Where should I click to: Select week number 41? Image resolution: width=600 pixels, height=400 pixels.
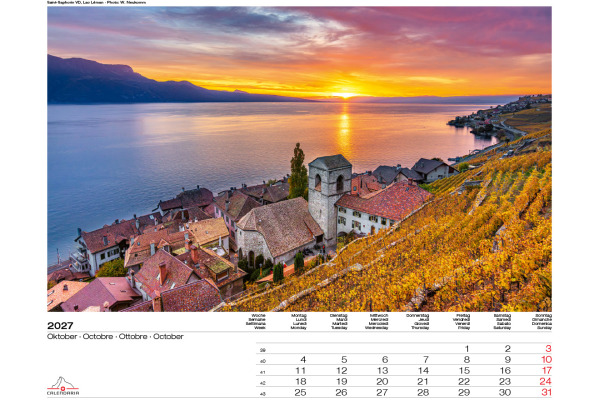point(263,372)
